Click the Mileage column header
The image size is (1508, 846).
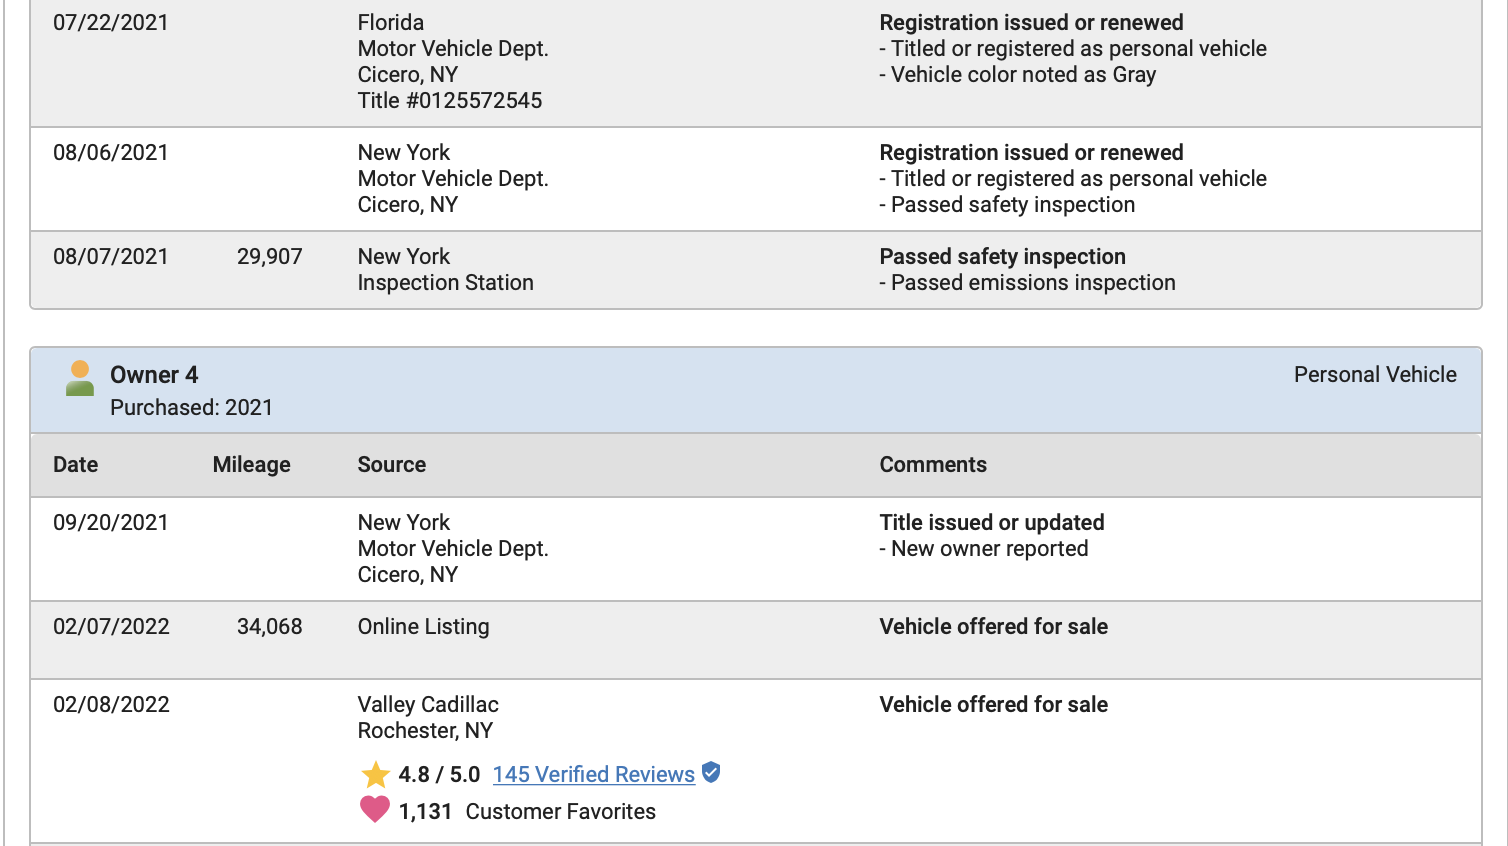[x=251, y=465]
